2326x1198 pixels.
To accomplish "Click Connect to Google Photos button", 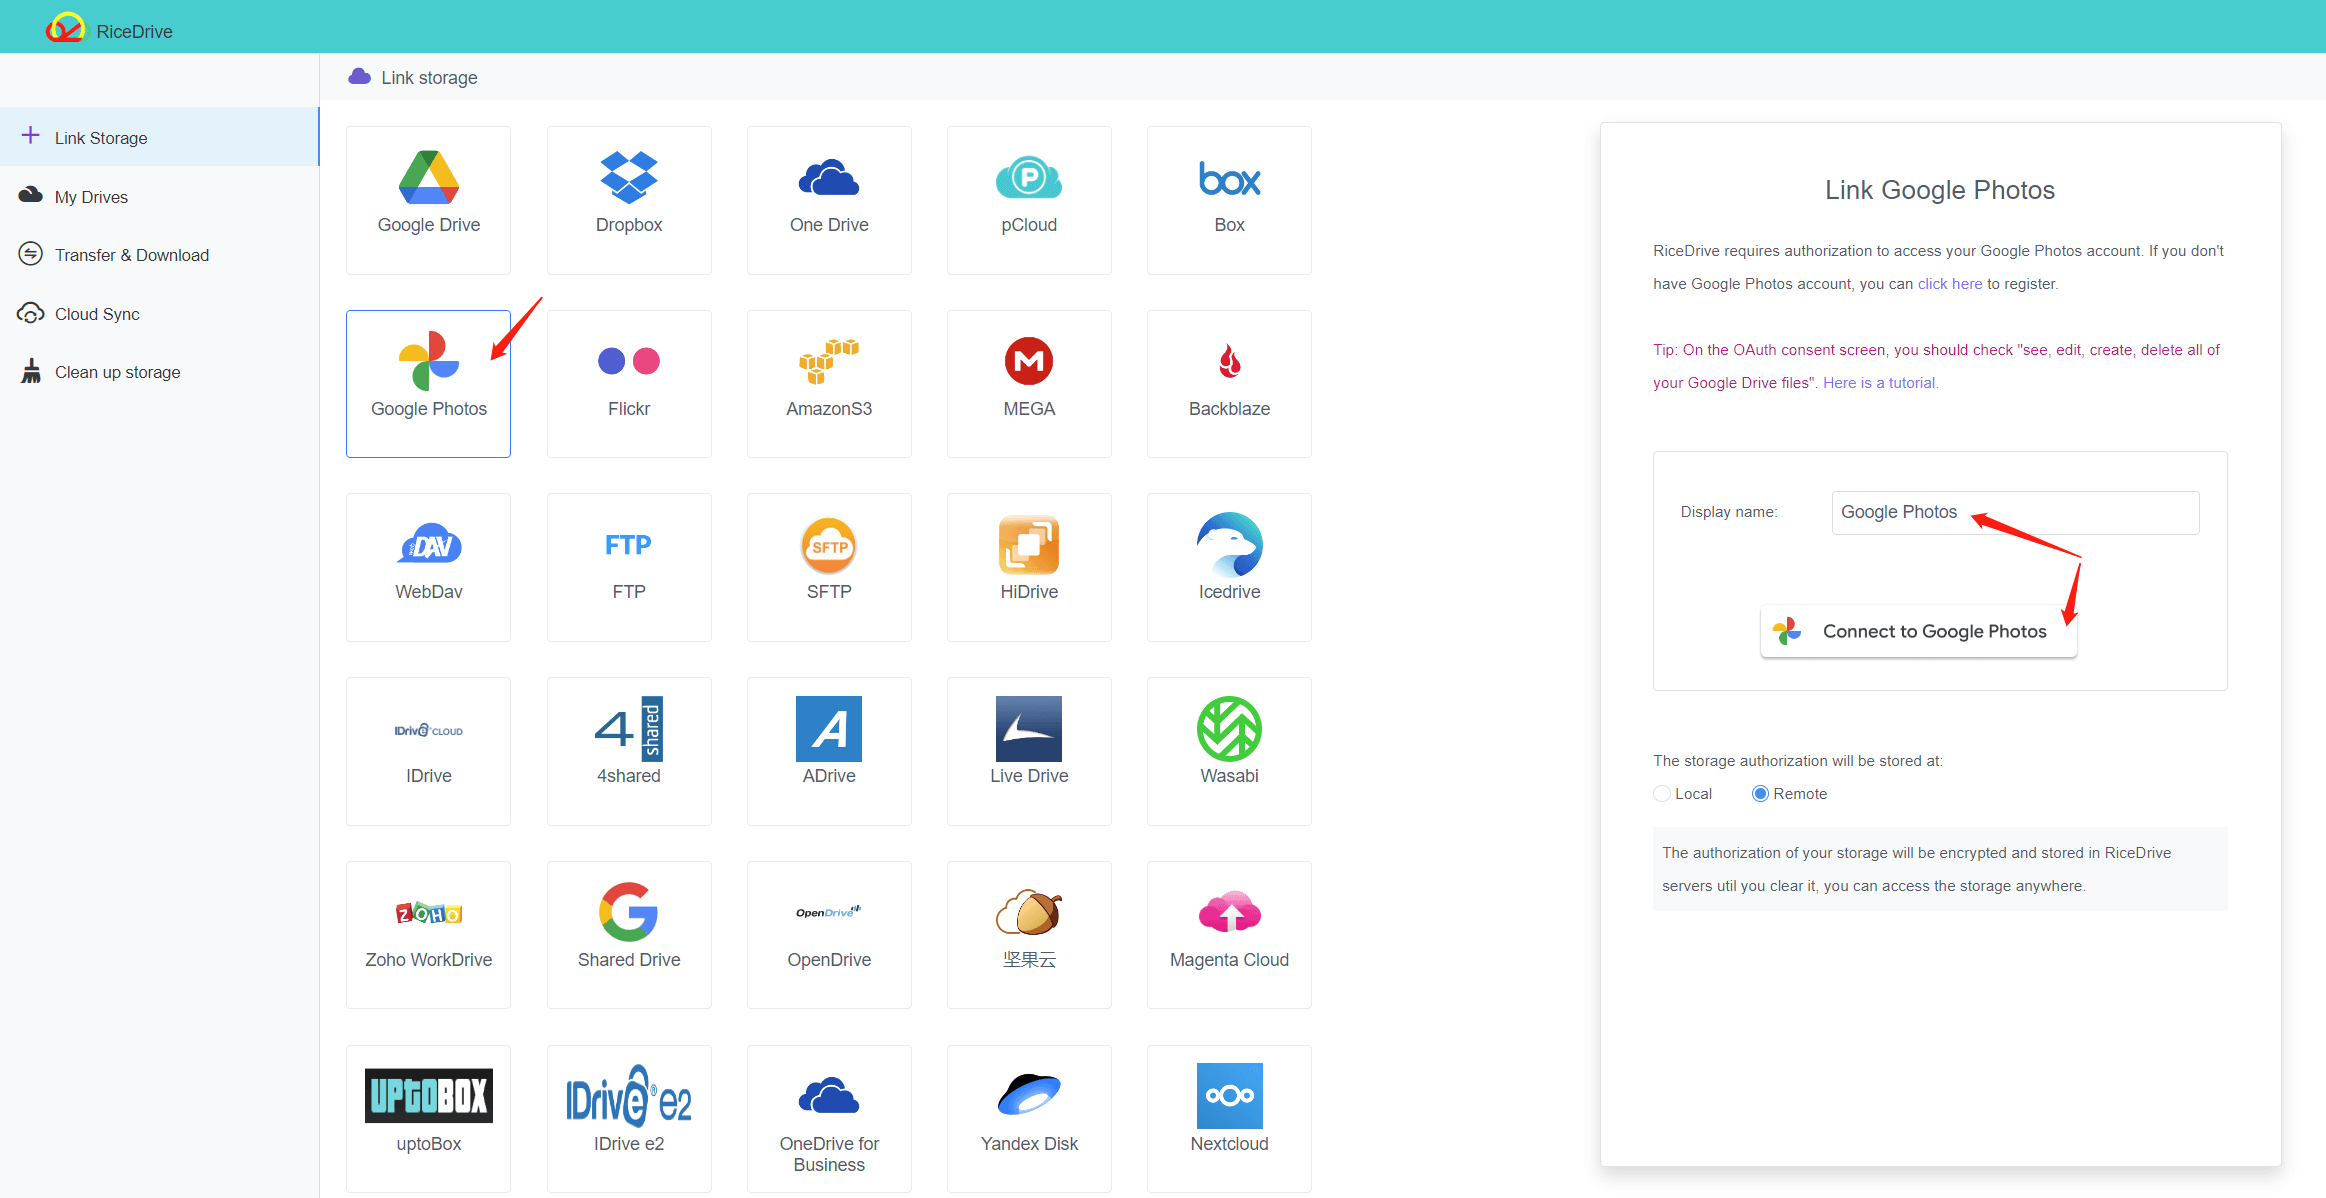I will [x=1920, y=631].
